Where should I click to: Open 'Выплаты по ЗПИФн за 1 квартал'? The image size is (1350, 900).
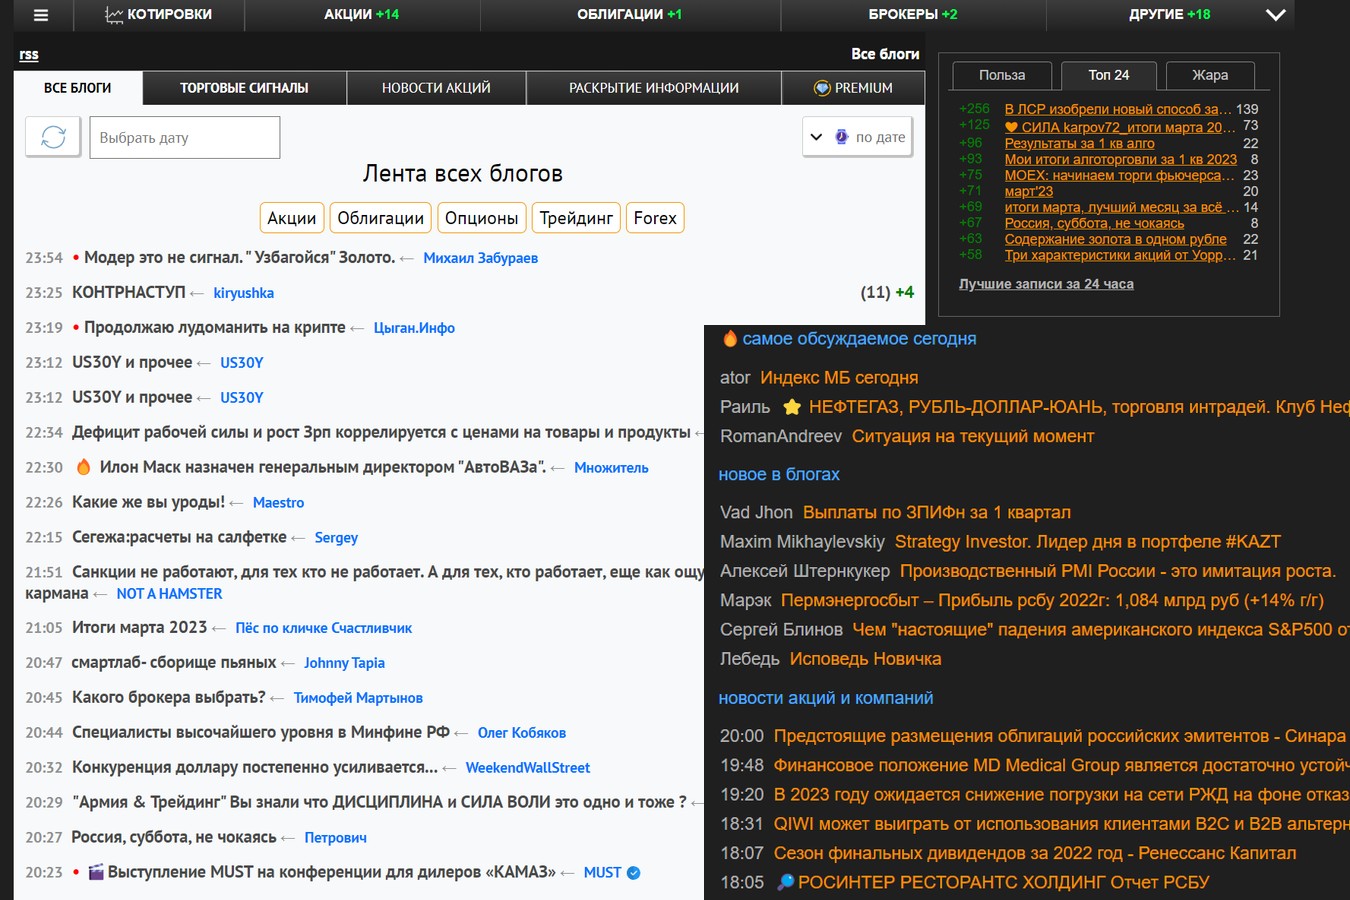coord(937,512)
